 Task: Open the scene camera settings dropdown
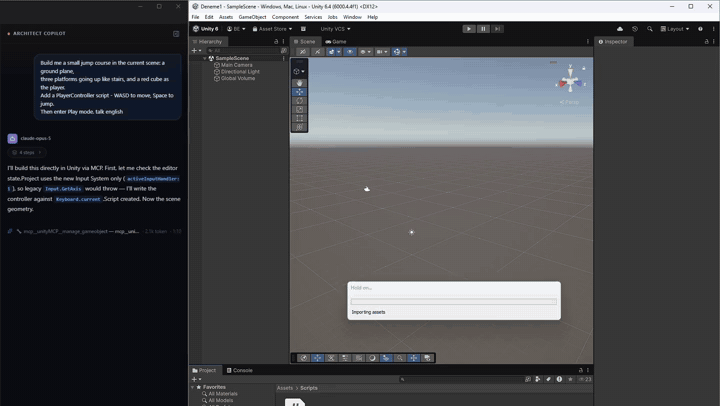point(382,52)
